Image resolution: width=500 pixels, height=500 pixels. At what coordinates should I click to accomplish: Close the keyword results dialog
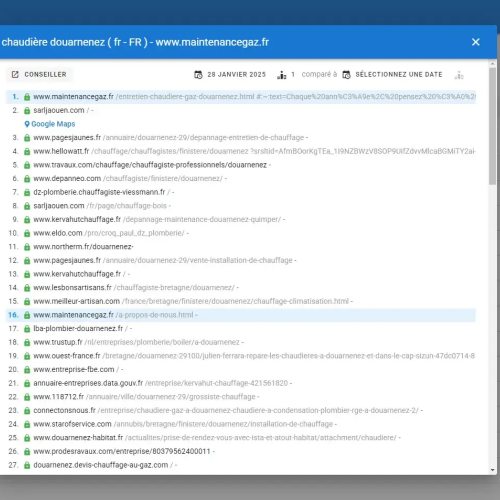[476, 42]
